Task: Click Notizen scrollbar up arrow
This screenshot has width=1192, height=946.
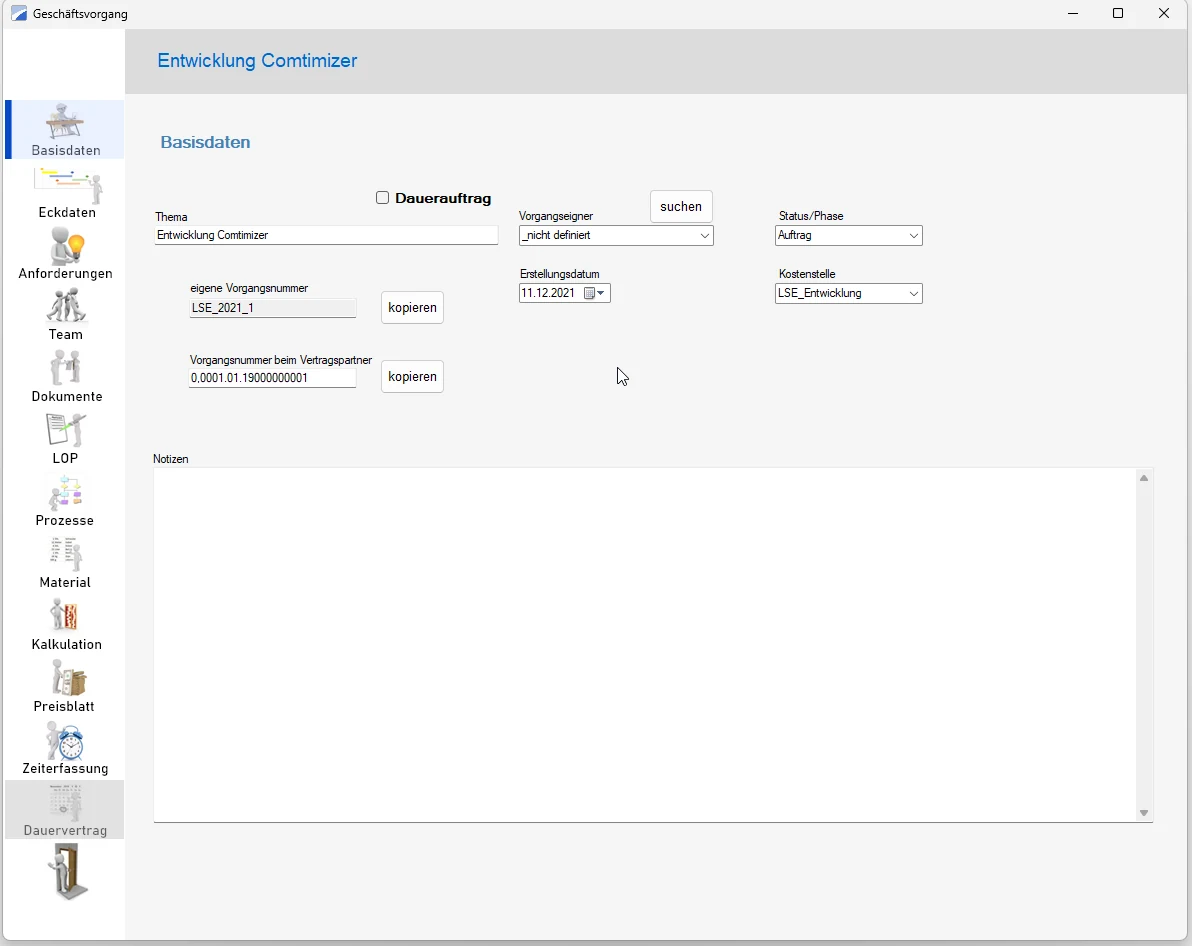Action: [x=1144, y=478]
